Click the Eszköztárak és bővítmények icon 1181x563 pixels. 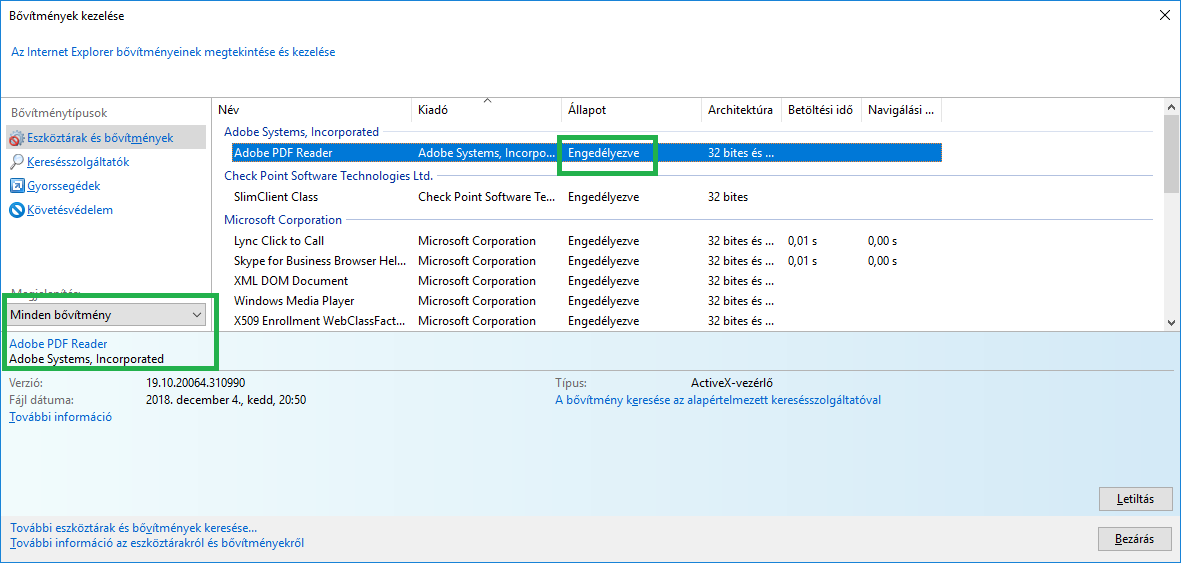(17, 138)
